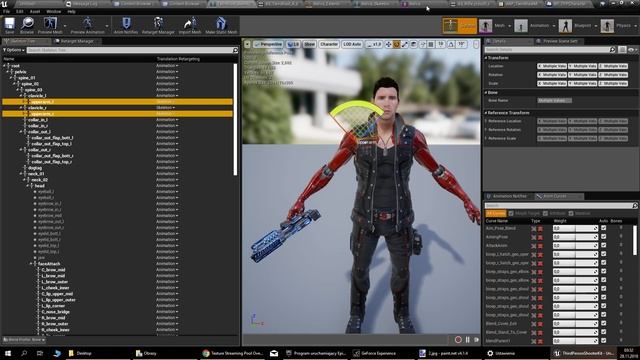Click the Browse magnifier icon
The width and height of the screenshot is (640, 360).
coord(27,25)
